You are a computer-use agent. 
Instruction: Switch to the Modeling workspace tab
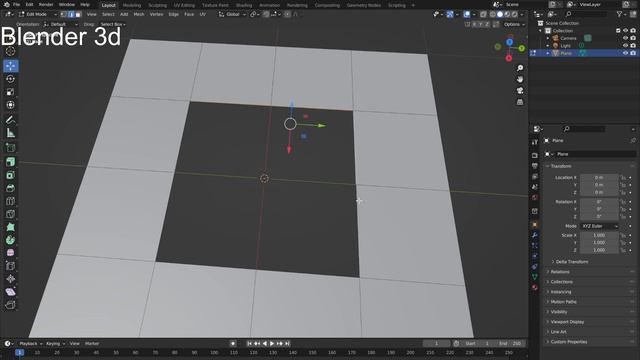click(132, 5)
